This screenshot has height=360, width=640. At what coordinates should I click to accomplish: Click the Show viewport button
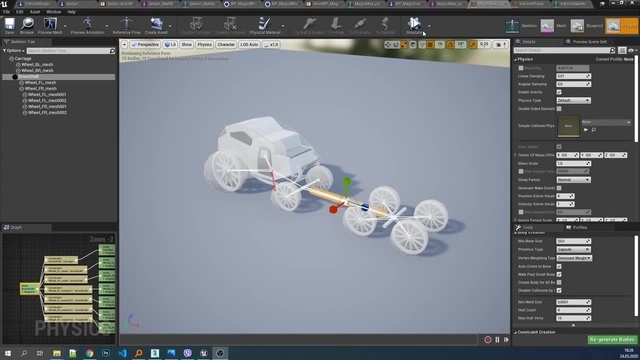187,44
